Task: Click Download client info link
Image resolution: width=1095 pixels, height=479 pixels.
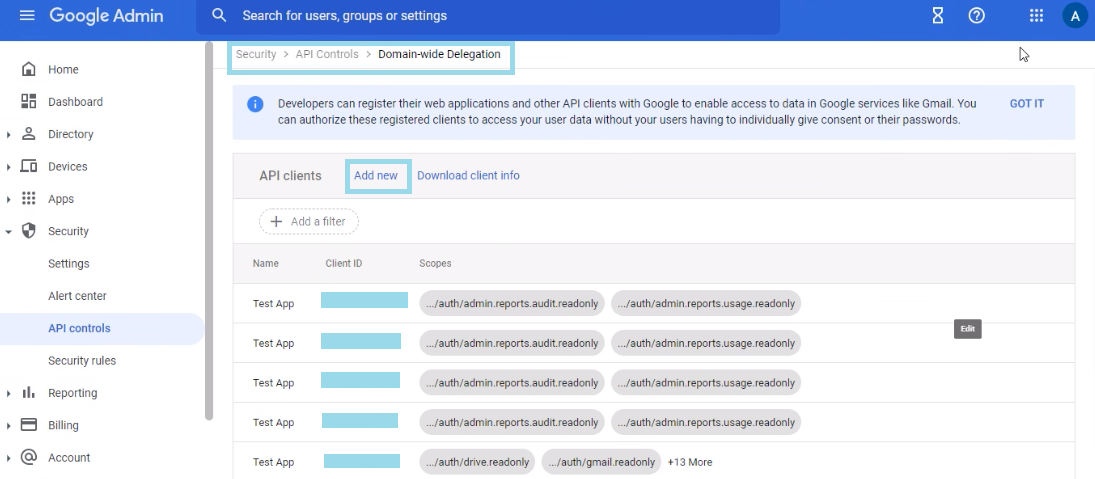Action: (468, 176)
